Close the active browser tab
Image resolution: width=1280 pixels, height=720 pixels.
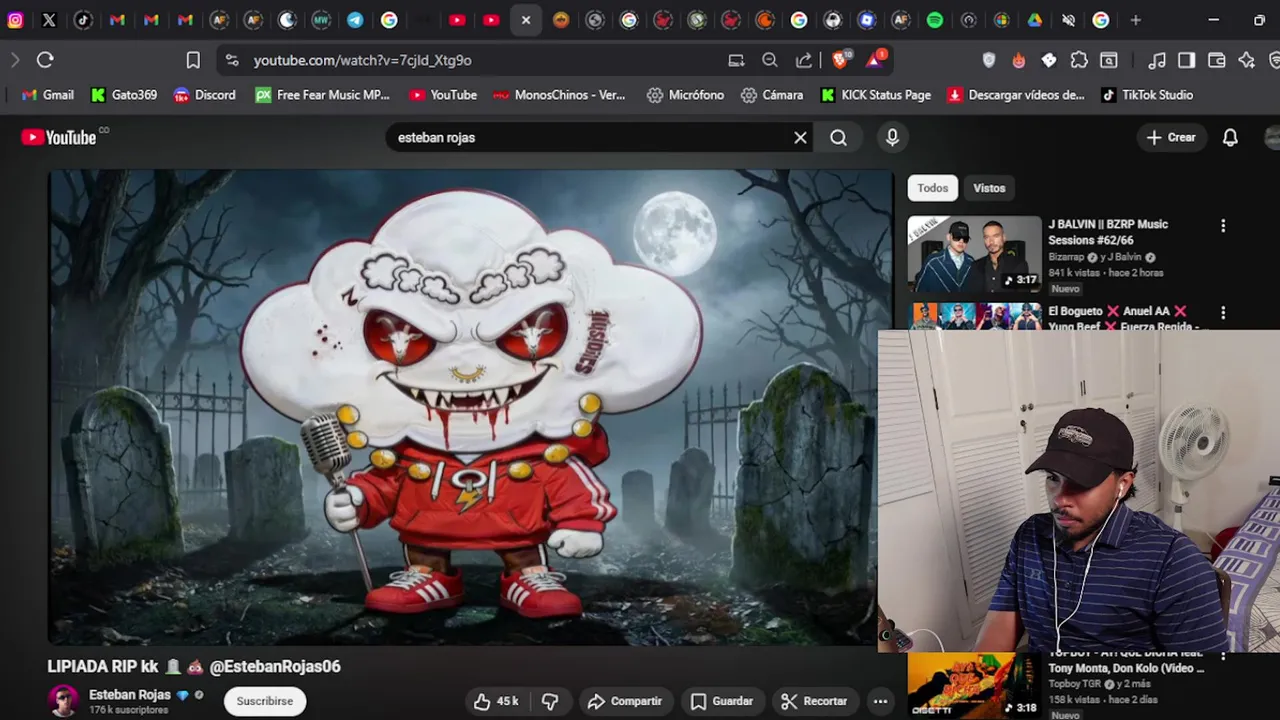tap(525, 20)
